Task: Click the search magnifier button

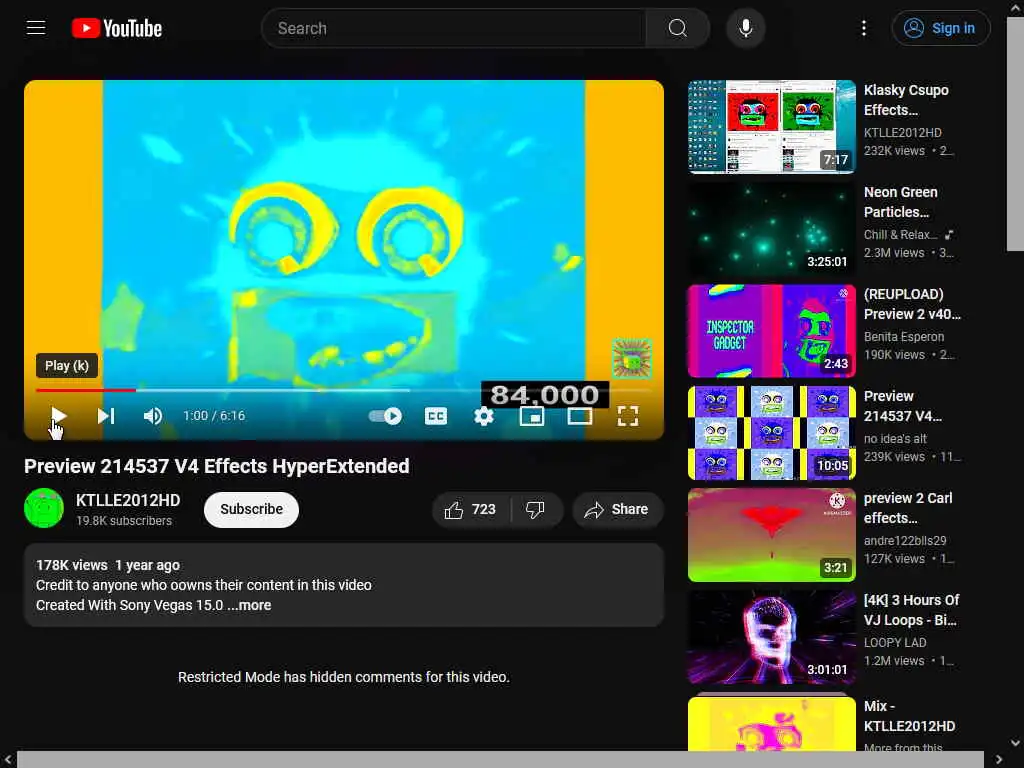Action: coord(677,28)
